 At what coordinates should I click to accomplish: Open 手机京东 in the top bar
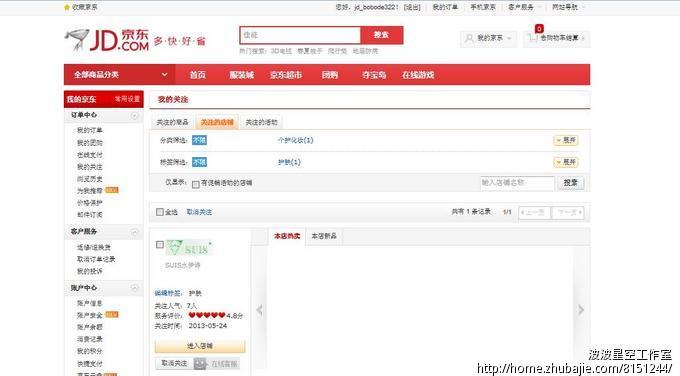pyautogui.click(x=483, y=7)
